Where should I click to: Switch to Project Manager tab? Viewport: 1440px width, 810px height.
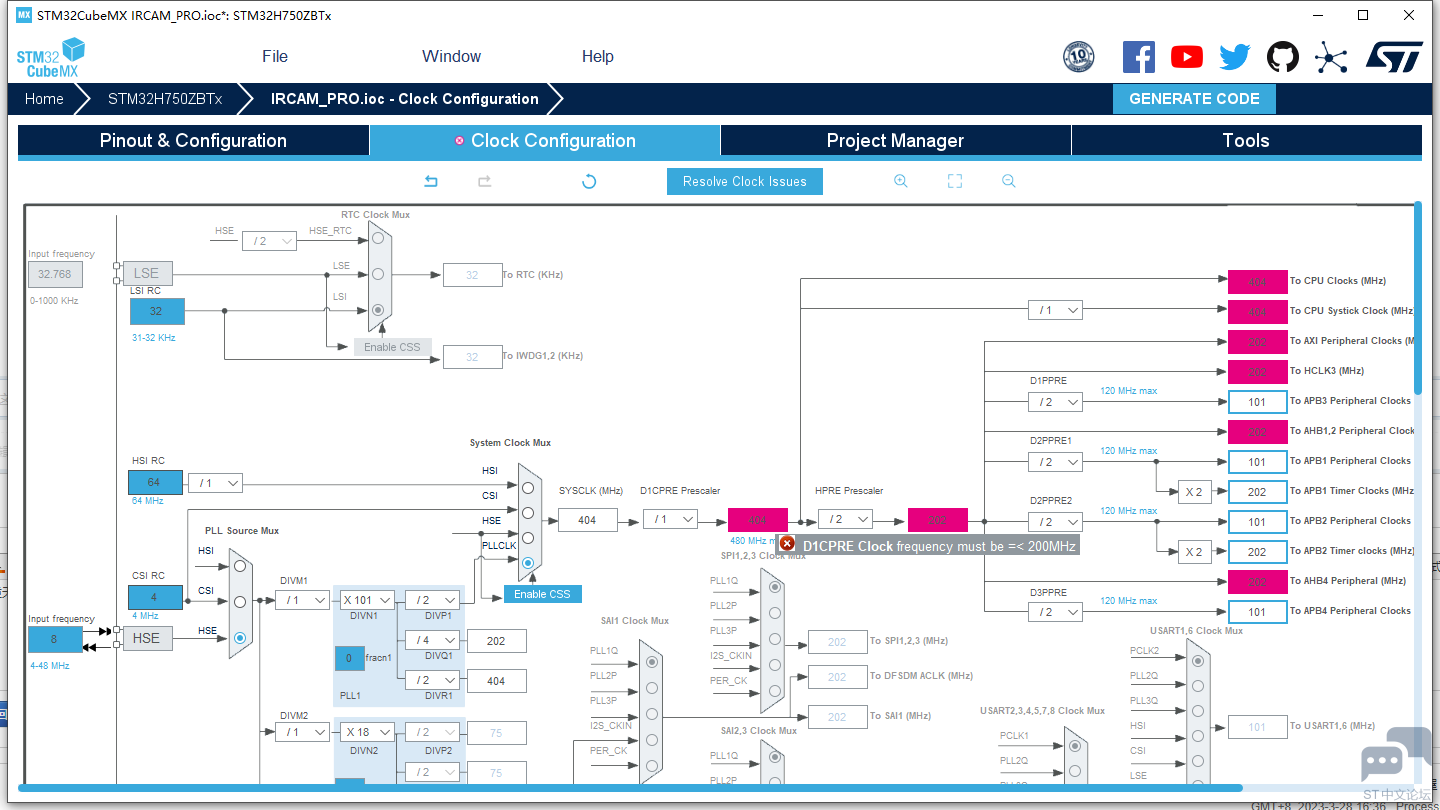[x=895, y=141]
